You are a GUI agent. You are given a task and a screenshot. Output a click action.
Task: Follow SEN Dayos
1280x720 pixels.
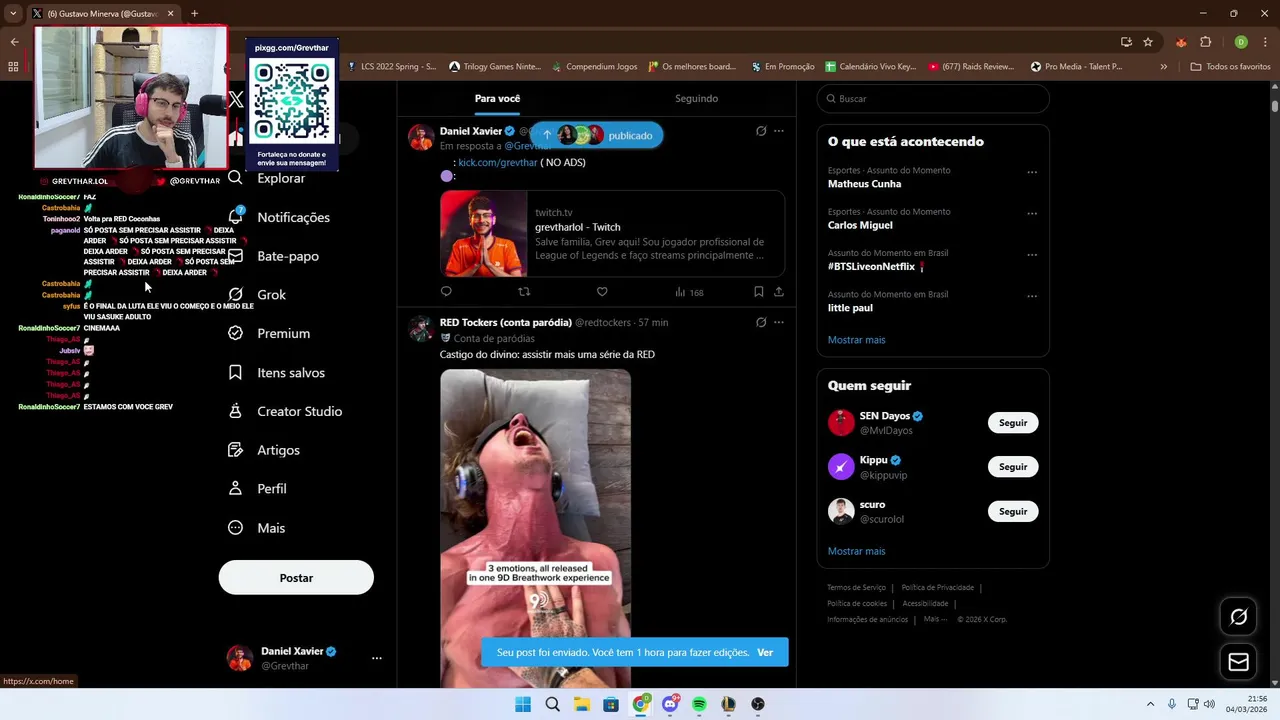[x=1013, y=423]
